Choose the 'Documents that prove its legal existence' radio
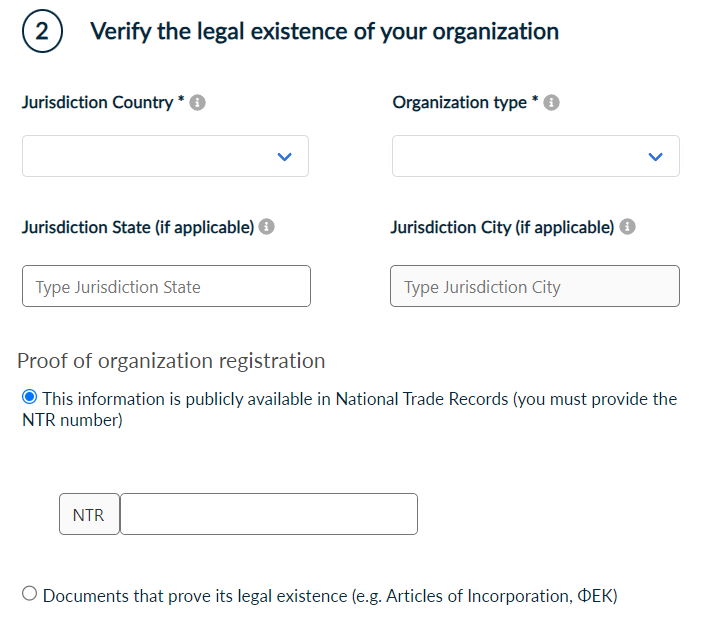705x622 pixels. tap(29, 594)
